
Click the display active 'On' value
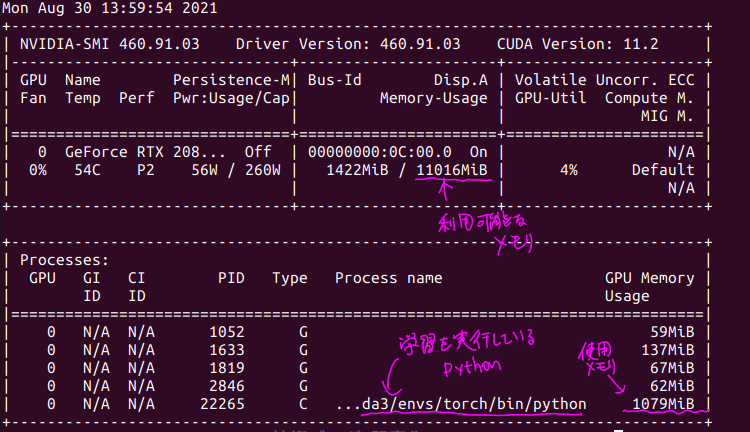(478, 152)
